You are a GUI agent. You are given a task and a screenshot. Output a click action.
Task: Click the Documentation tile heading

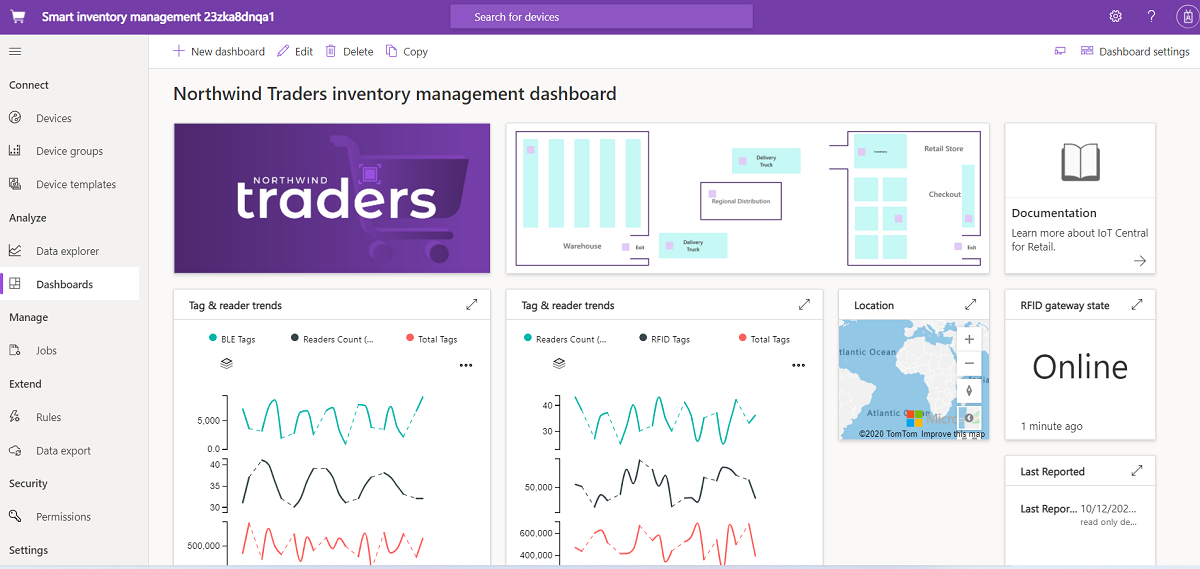(x=1054, y=213)
